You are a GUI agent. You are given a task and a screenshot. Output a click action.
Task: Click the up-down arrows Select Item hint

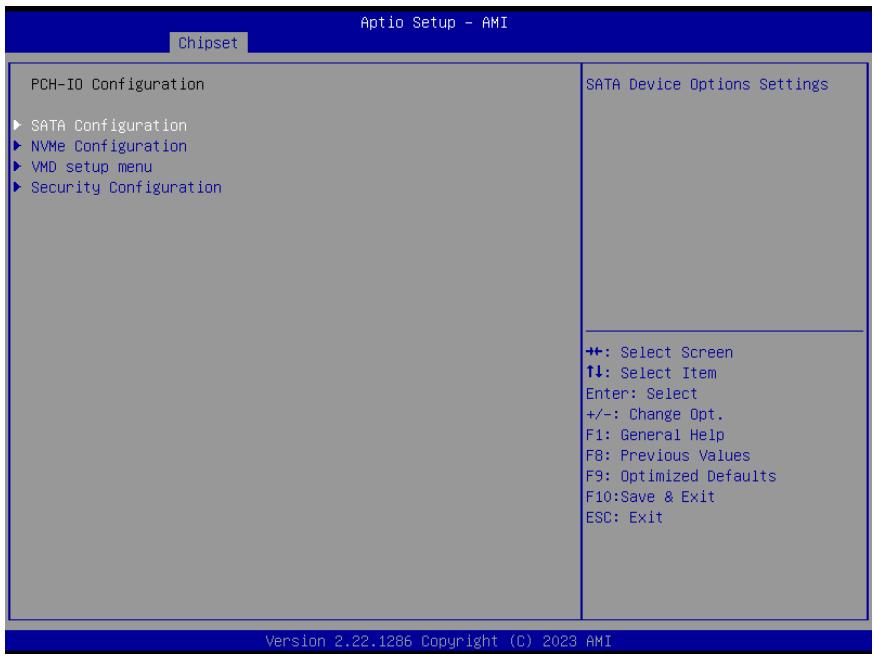tap(651, 373)
